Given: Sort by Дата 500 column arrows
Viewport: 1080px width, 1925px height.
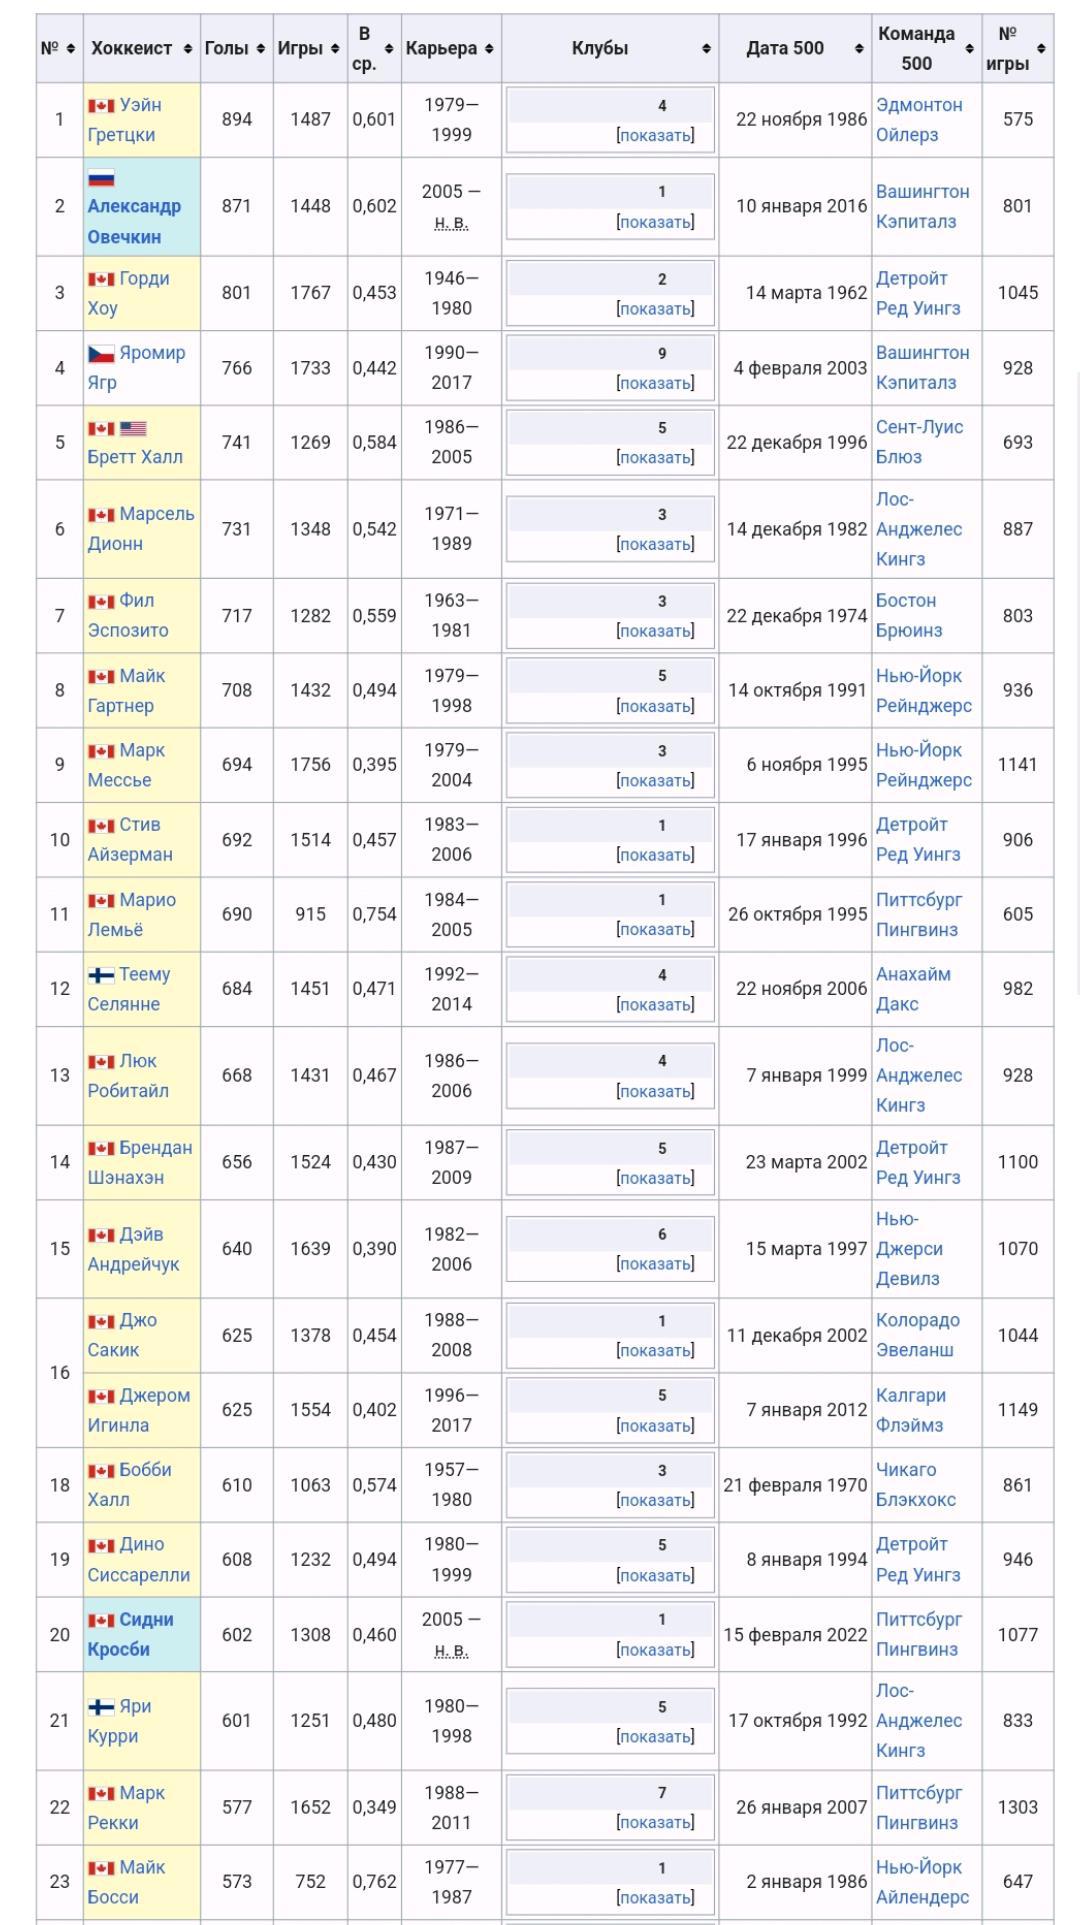Looking at the screenshot, I should pos(859,49).
